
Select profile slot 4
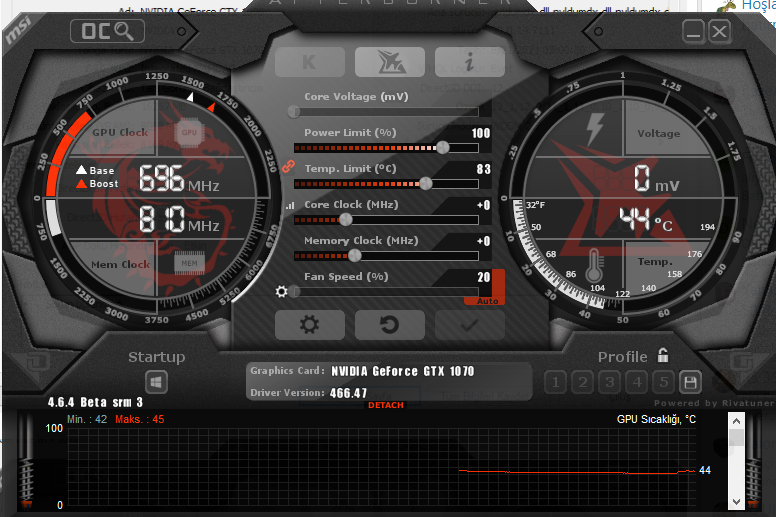637,382
